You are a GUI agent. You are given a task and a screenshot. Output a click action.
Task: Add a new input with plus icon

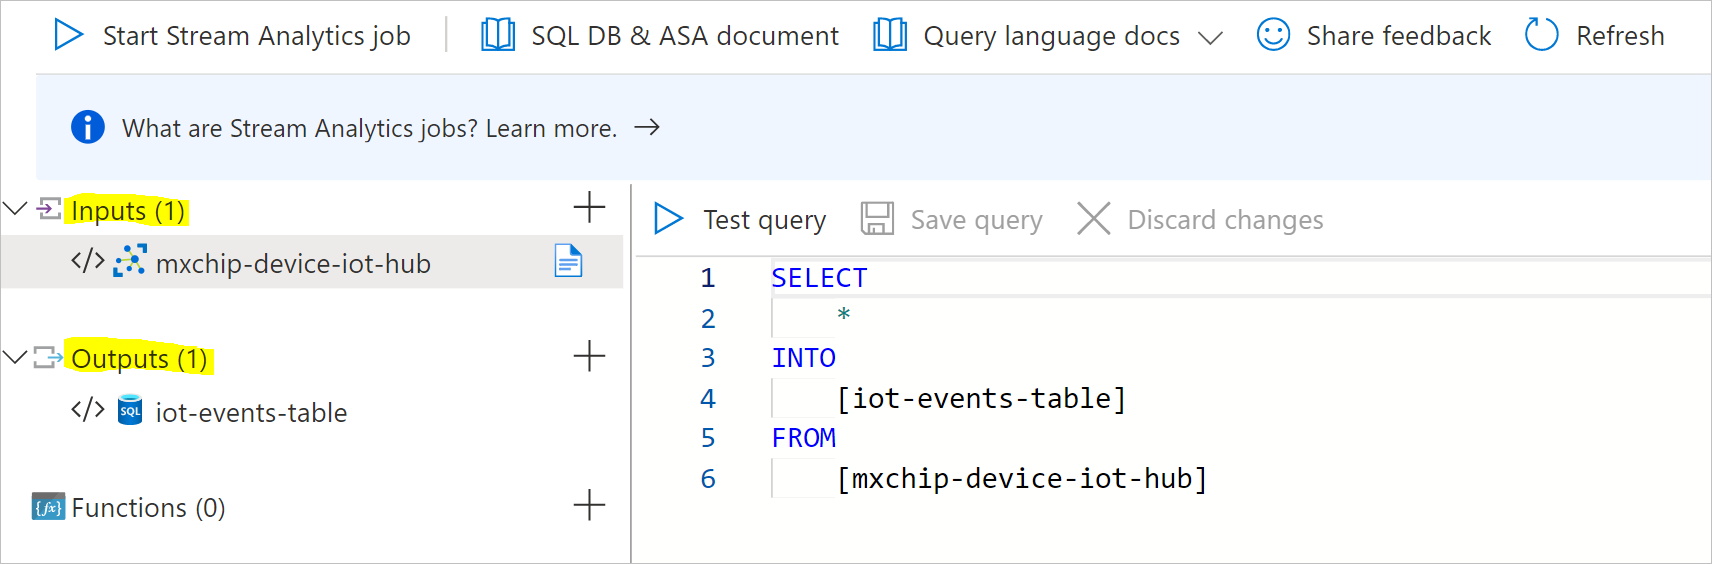point(589,208)
